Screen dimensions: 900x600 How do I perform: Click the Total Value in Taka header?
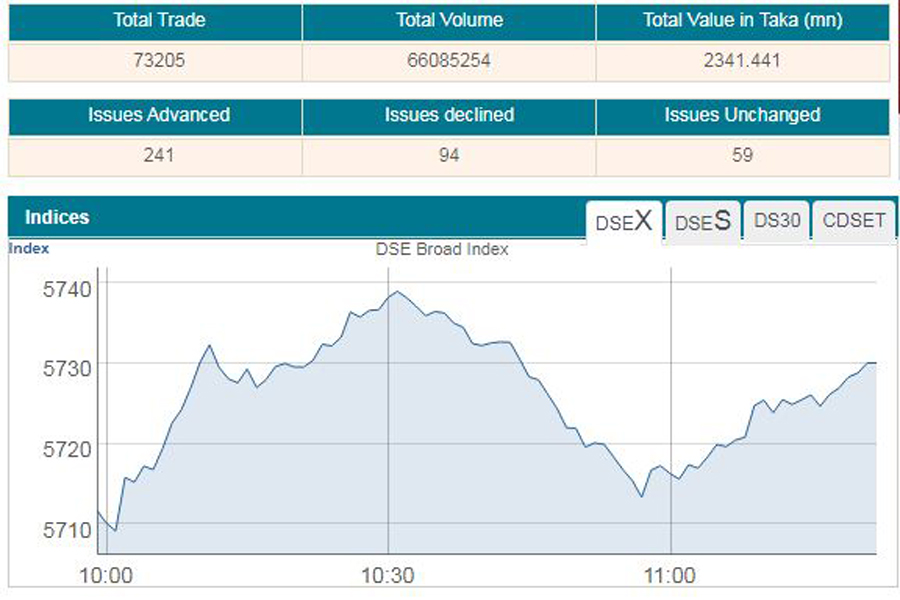[x=742, y=20]
